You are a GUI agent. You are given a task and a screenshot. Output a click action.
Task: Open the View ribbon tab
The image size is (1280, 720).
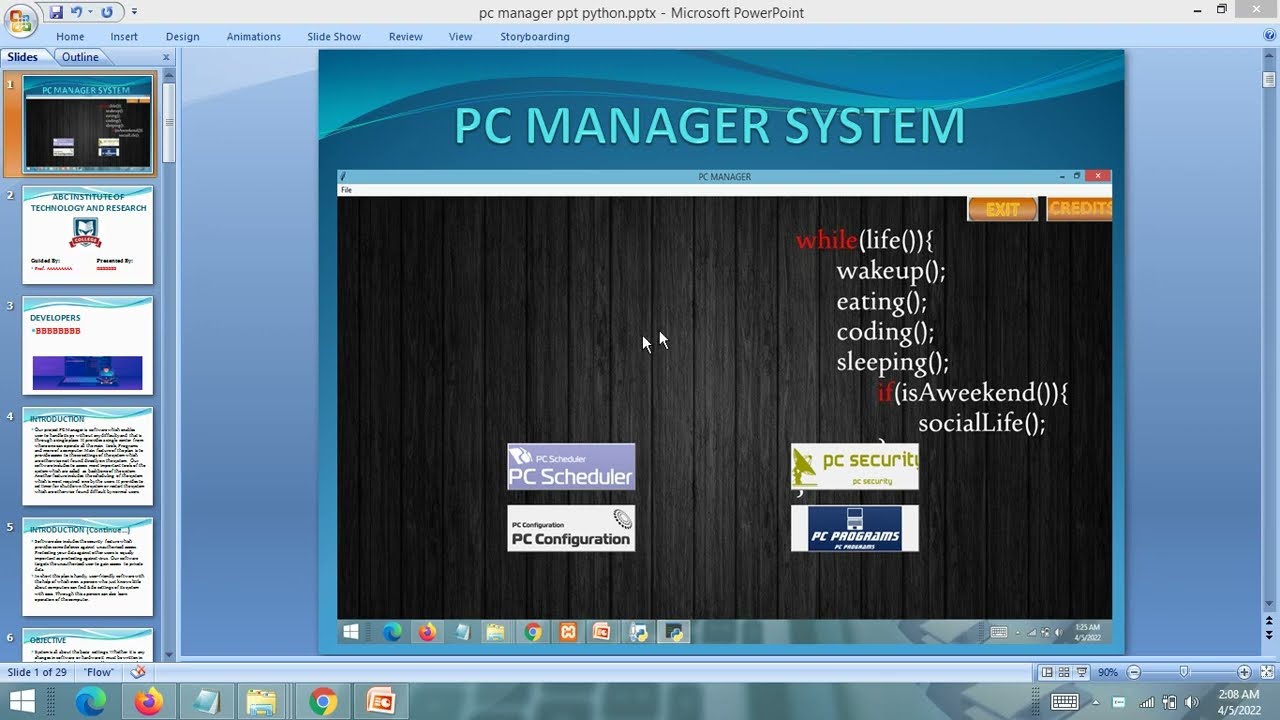(460, 37)
